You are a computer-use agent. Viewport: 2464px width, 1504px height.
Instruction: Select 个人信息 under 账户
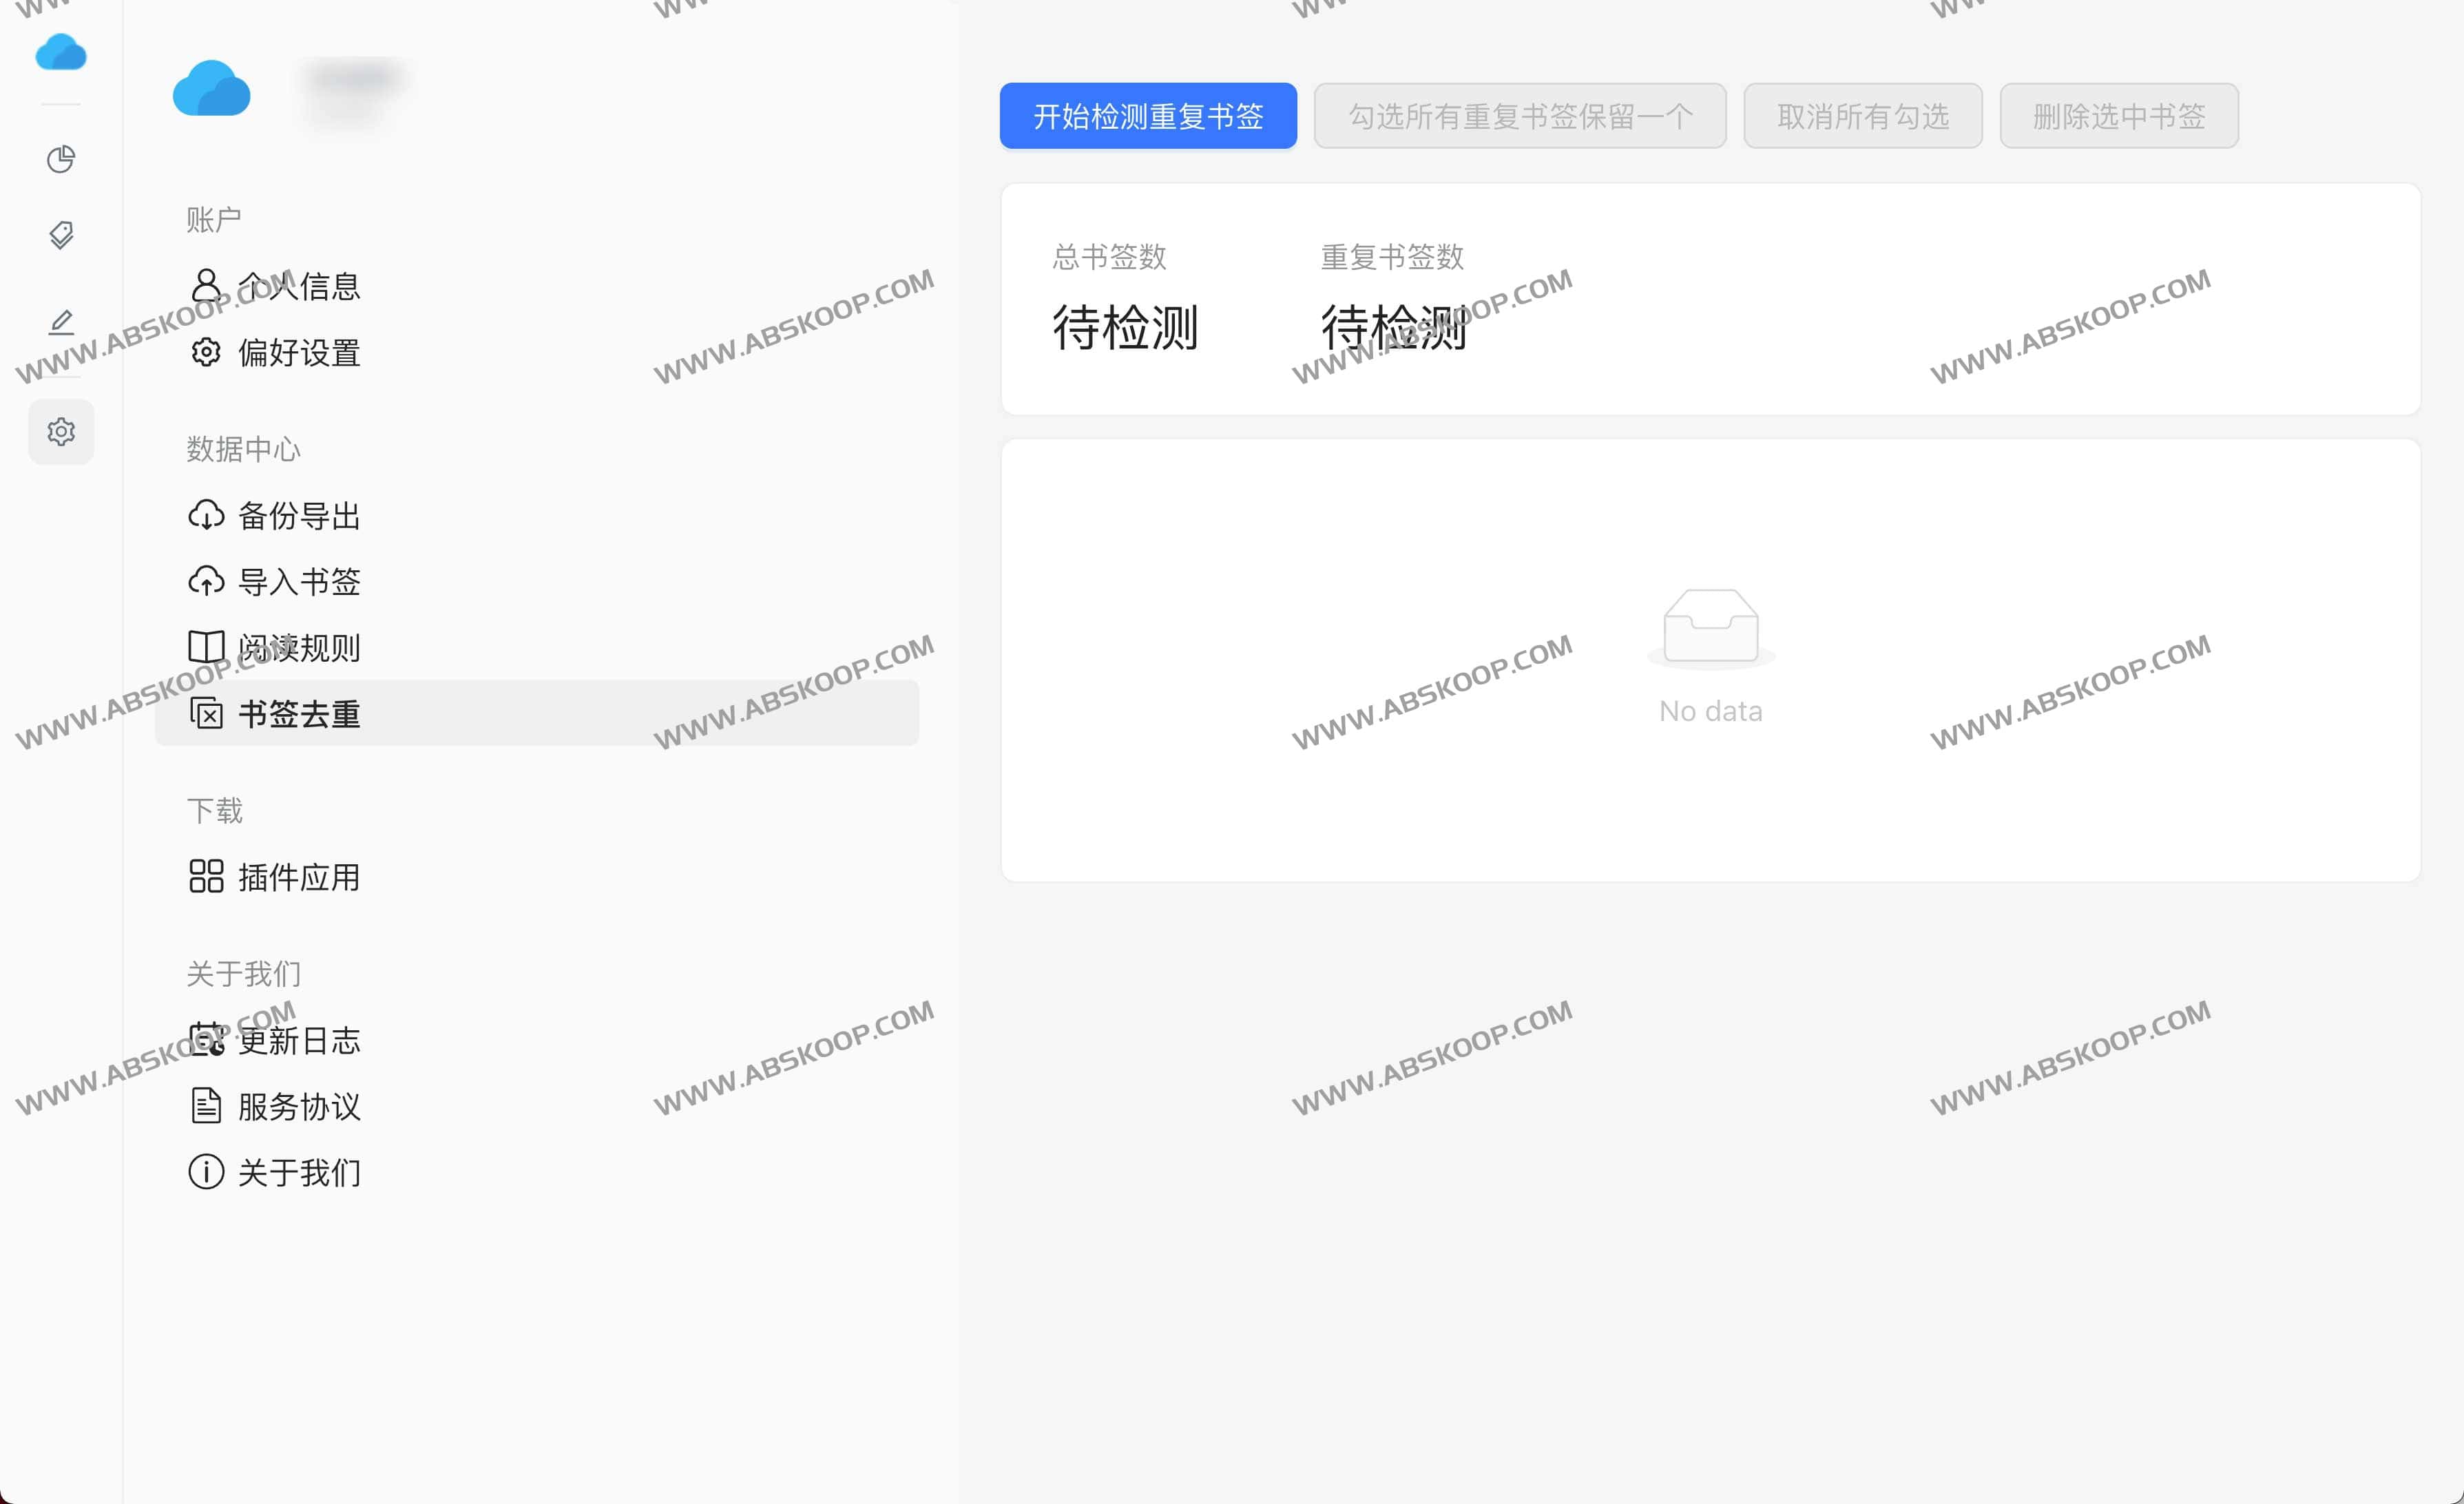299,287
